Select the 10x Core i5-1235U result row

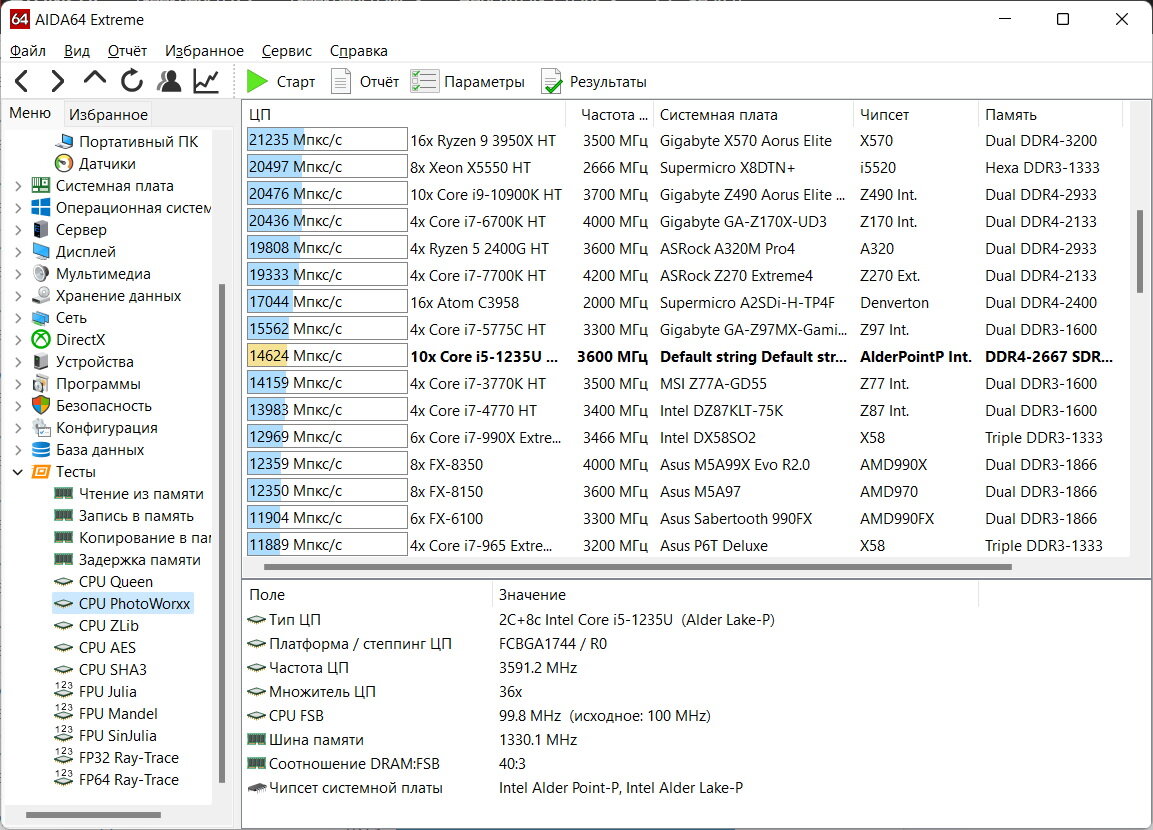point(684,357)
